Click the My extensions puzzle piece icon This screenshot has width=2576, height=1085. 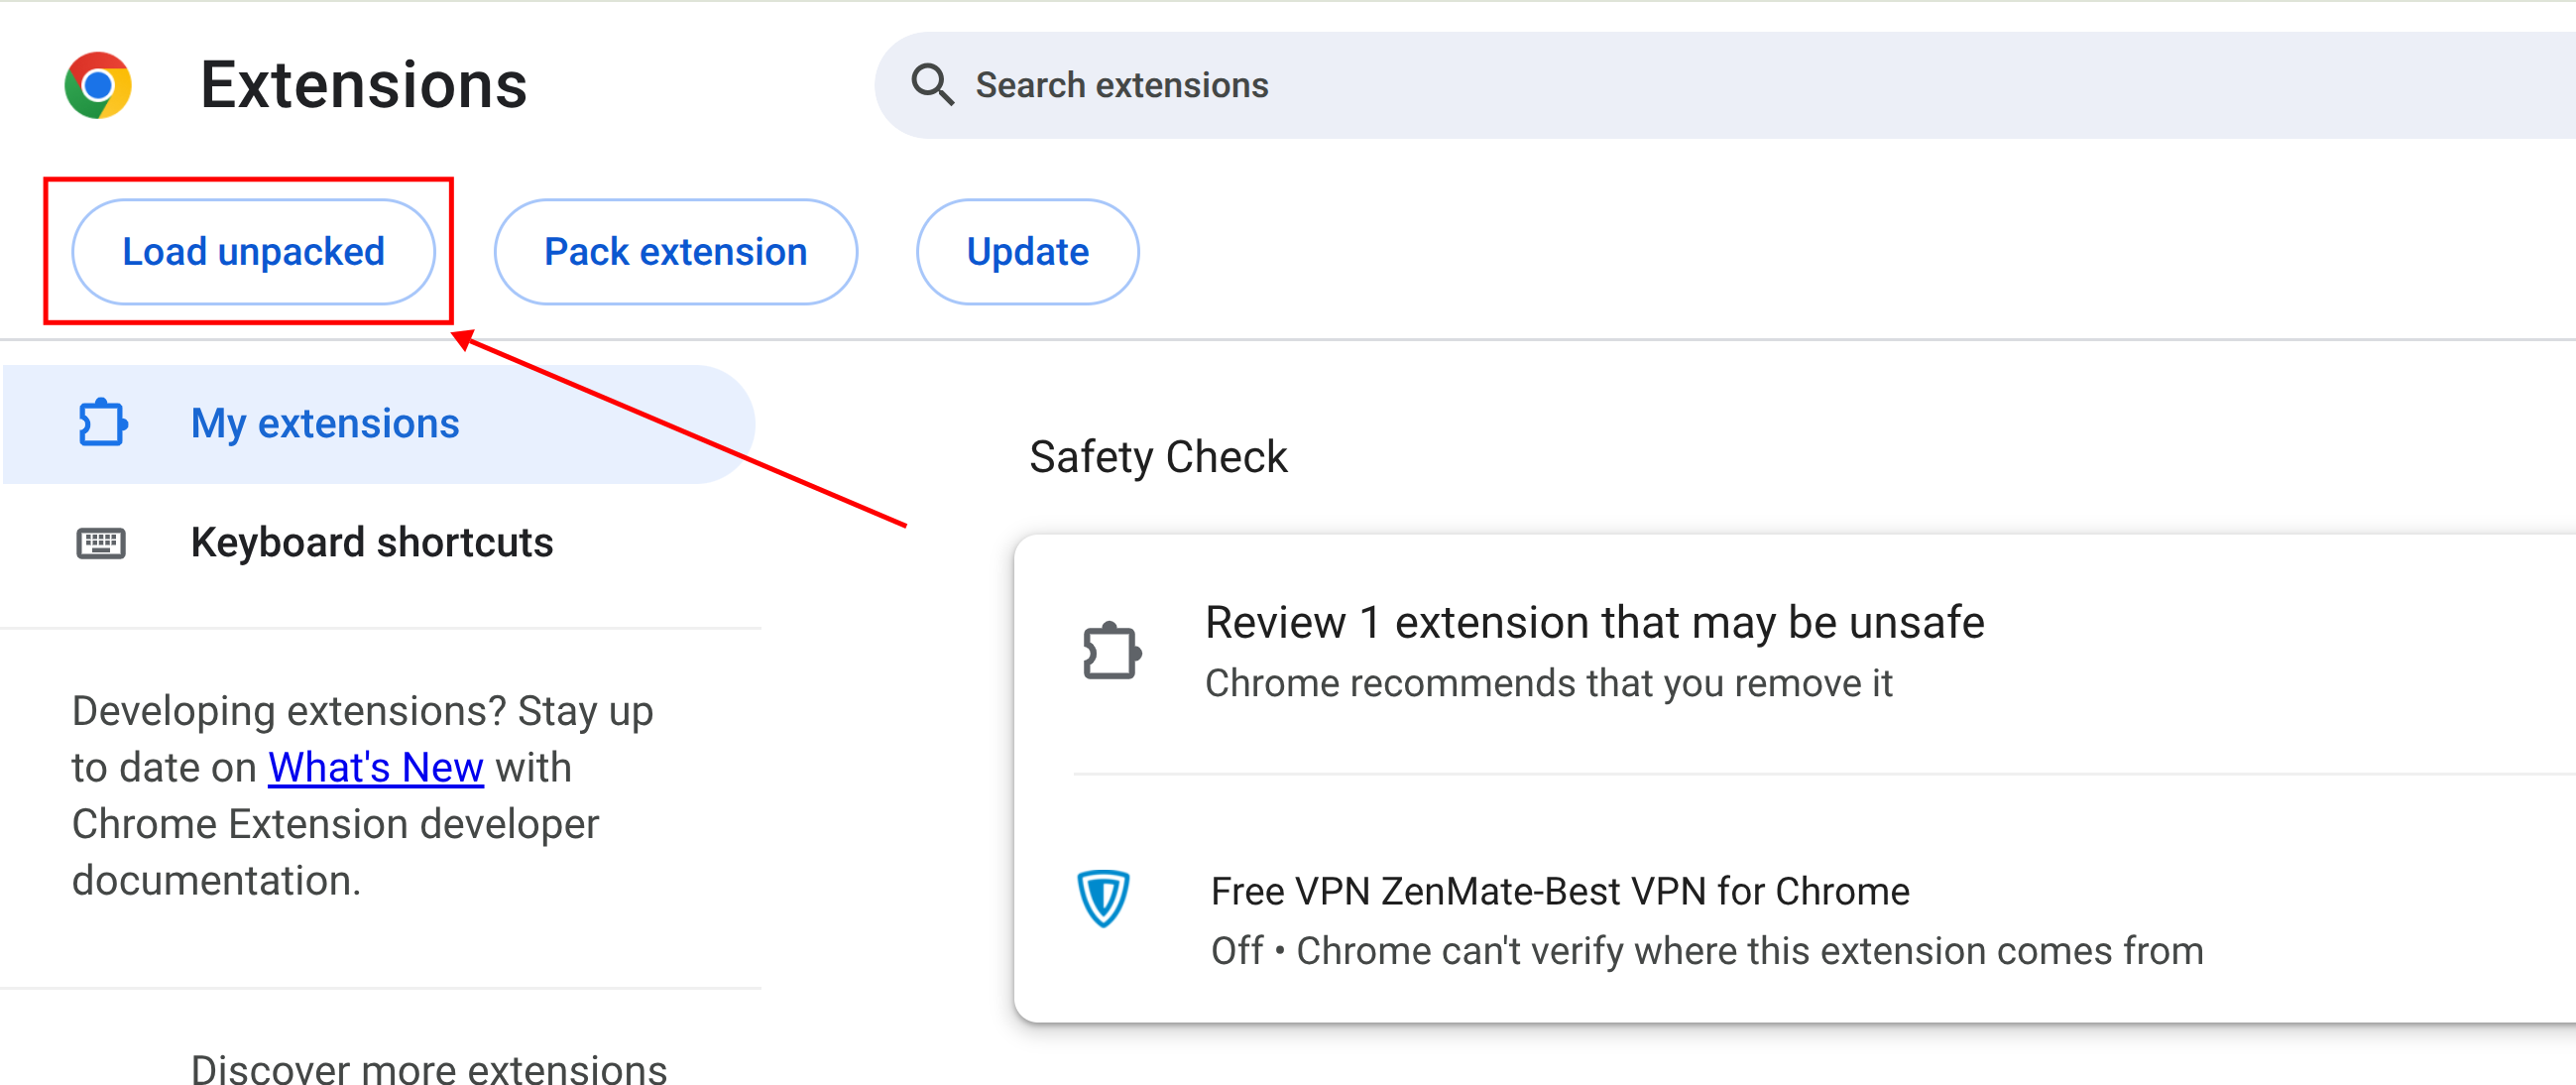103,423
